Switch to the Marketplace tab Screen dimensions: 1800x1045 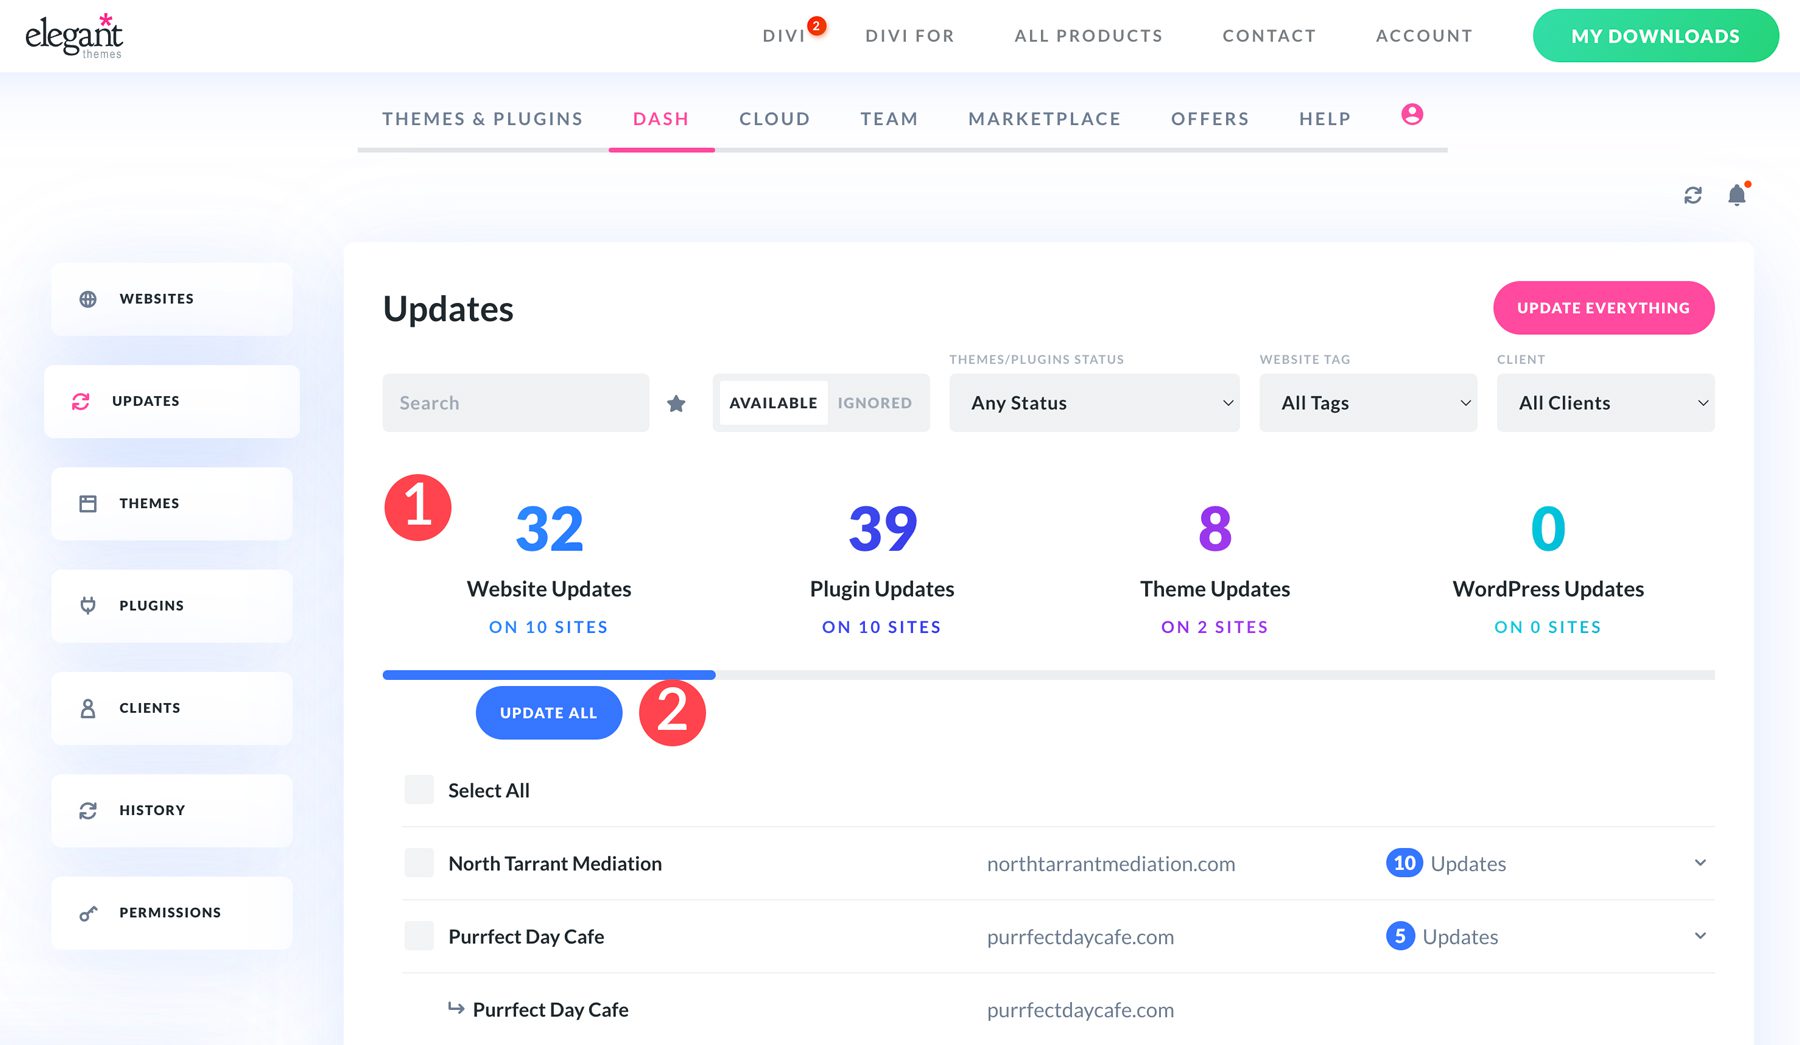1044,118
